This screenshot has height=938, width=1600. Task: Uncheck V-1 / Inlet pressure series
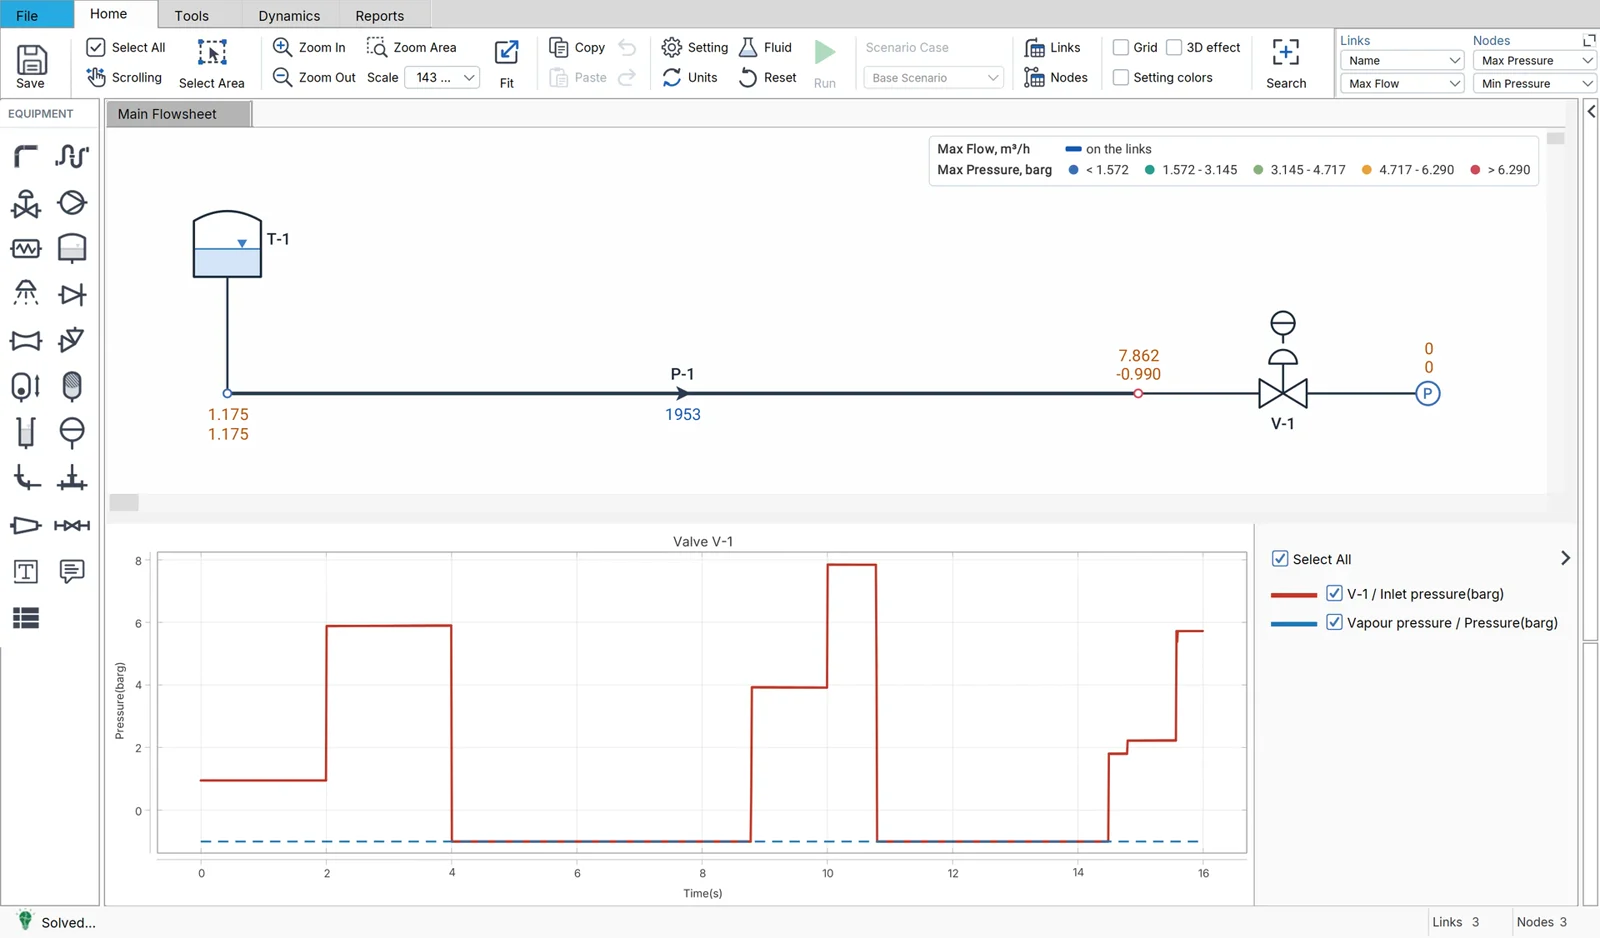click(x=1334, y=593)
